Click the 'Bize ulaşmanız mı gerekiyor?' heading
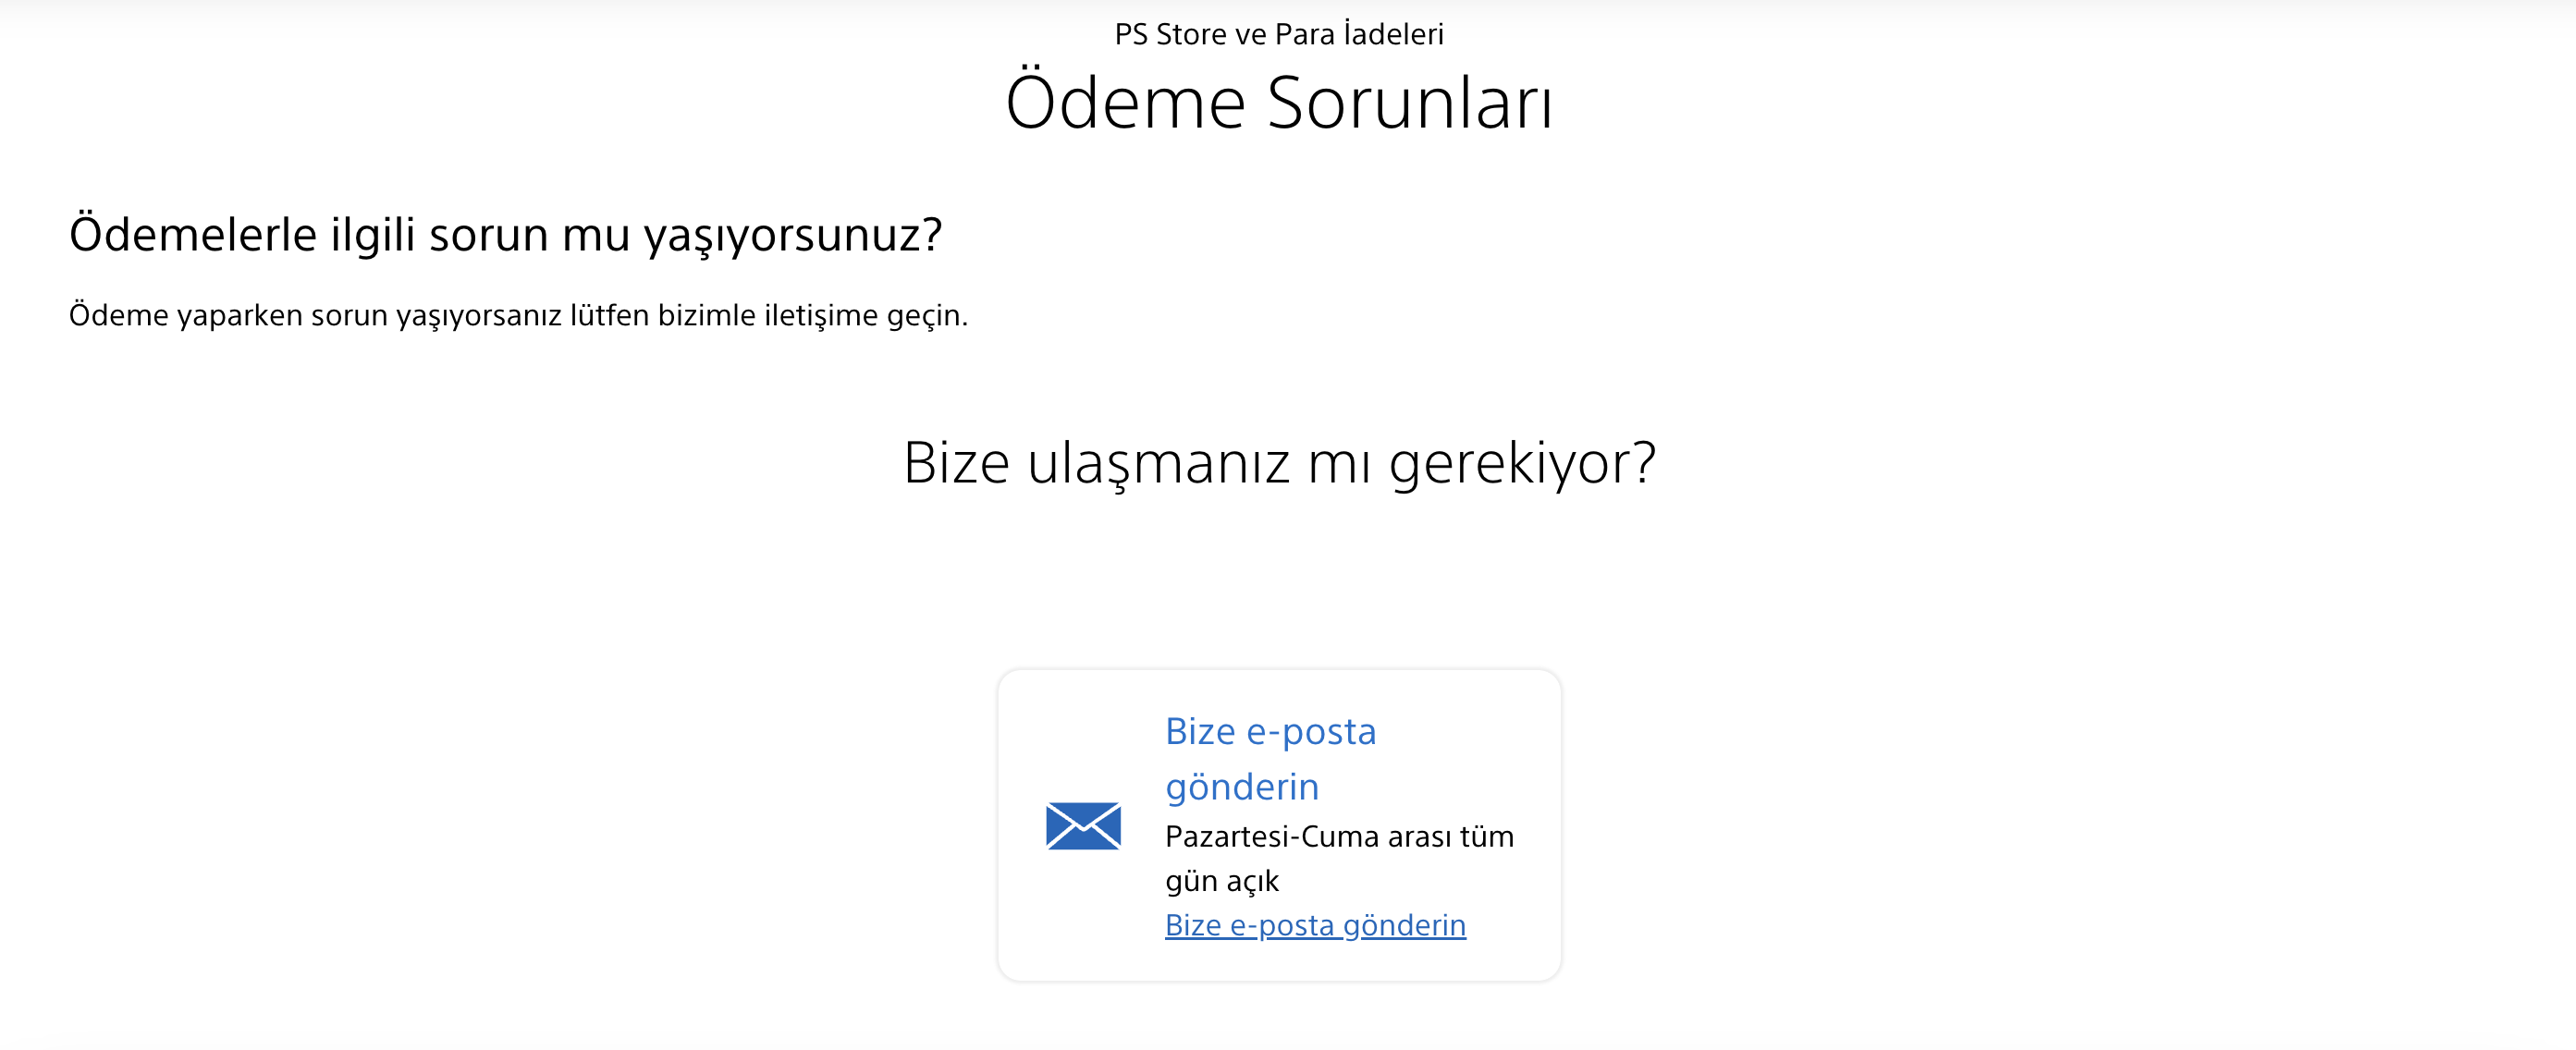The height and width of the screenshot is (1050, 2576). tap(1279, 463)
